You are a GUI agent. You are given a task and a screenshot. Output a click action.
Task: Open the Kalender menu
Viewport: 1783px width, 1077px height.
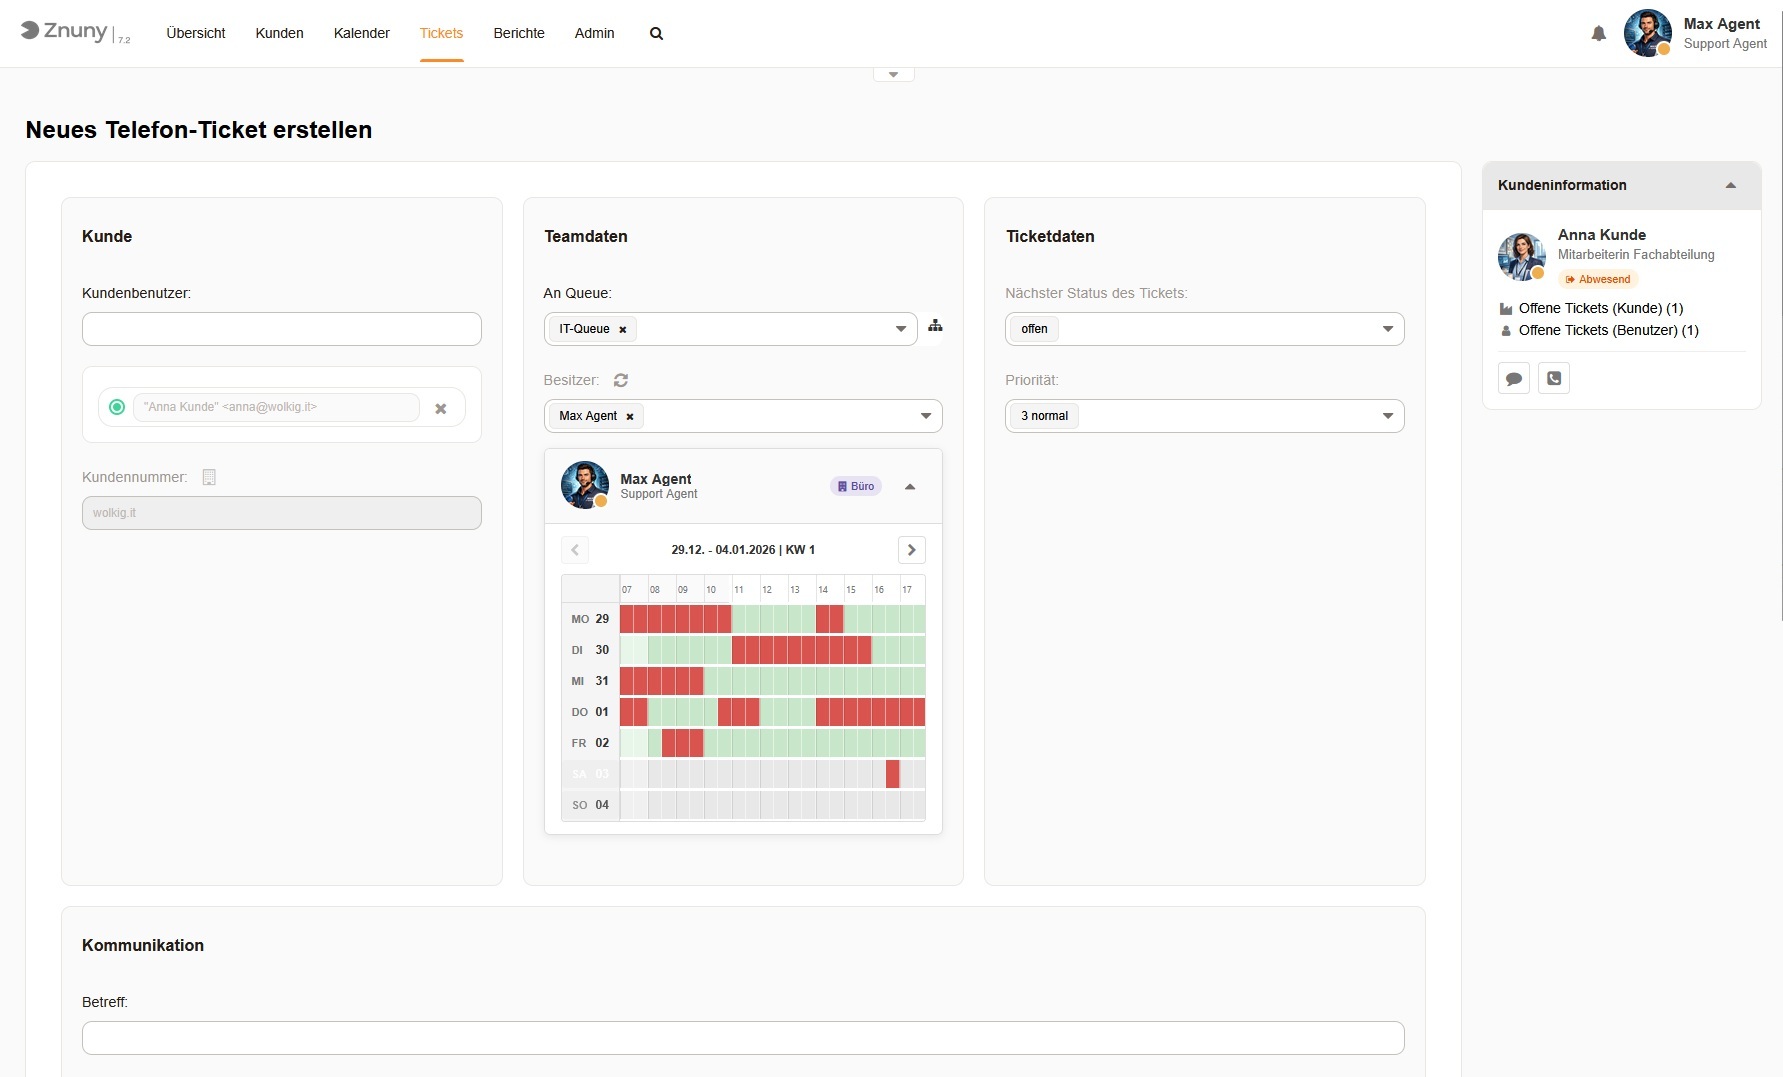361,34
